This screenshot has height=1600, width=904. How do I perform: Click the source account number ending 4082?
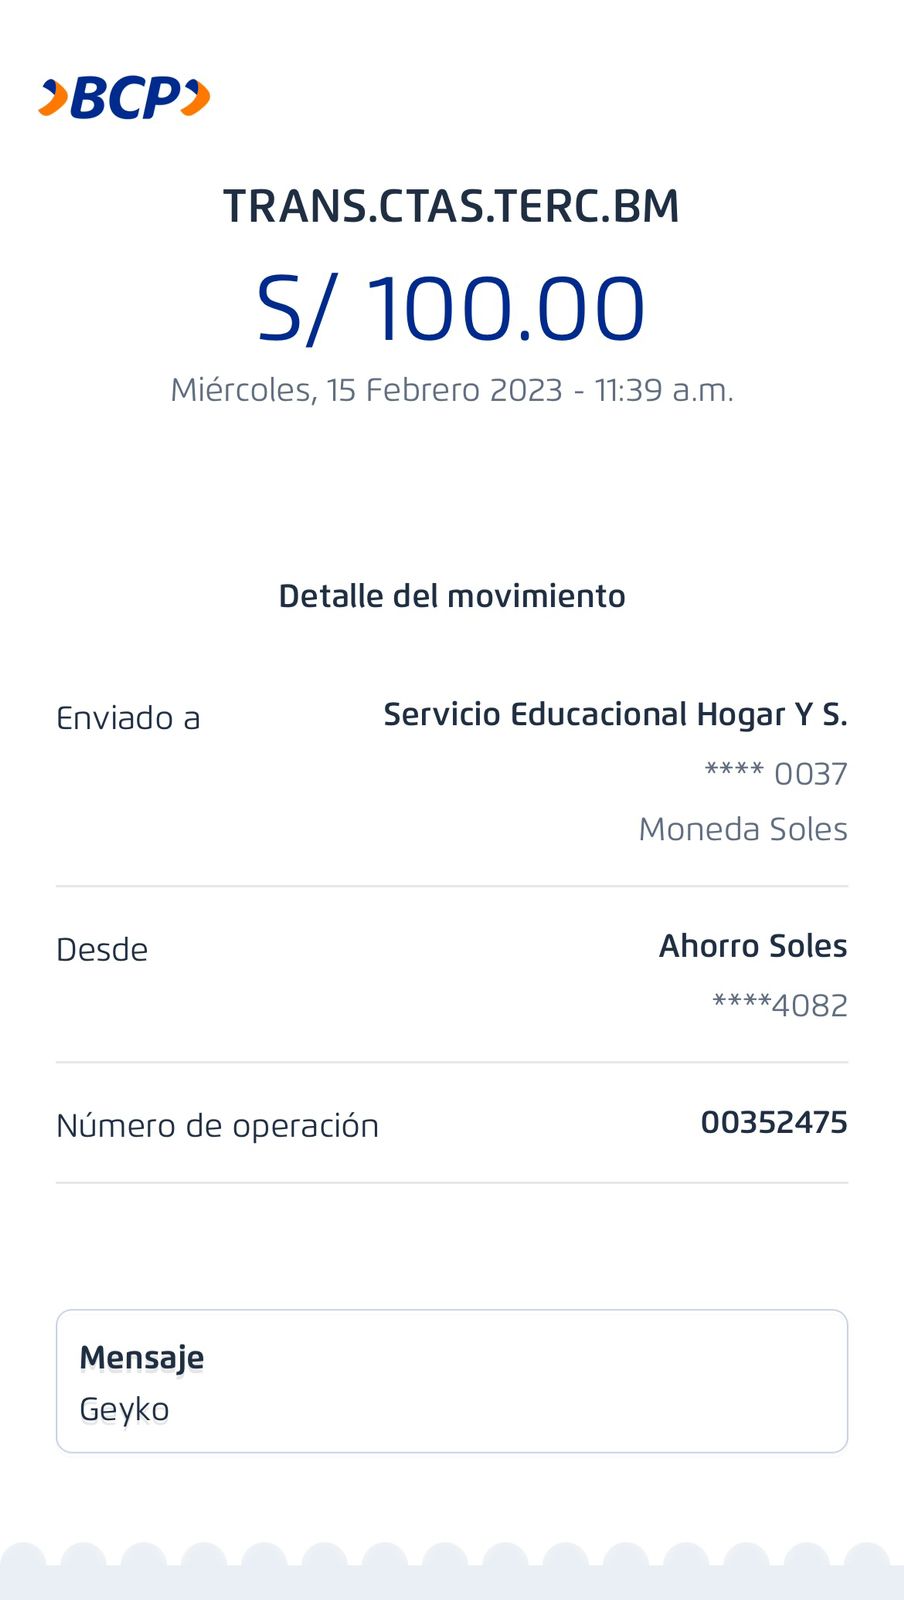[x=780, y=1005]
